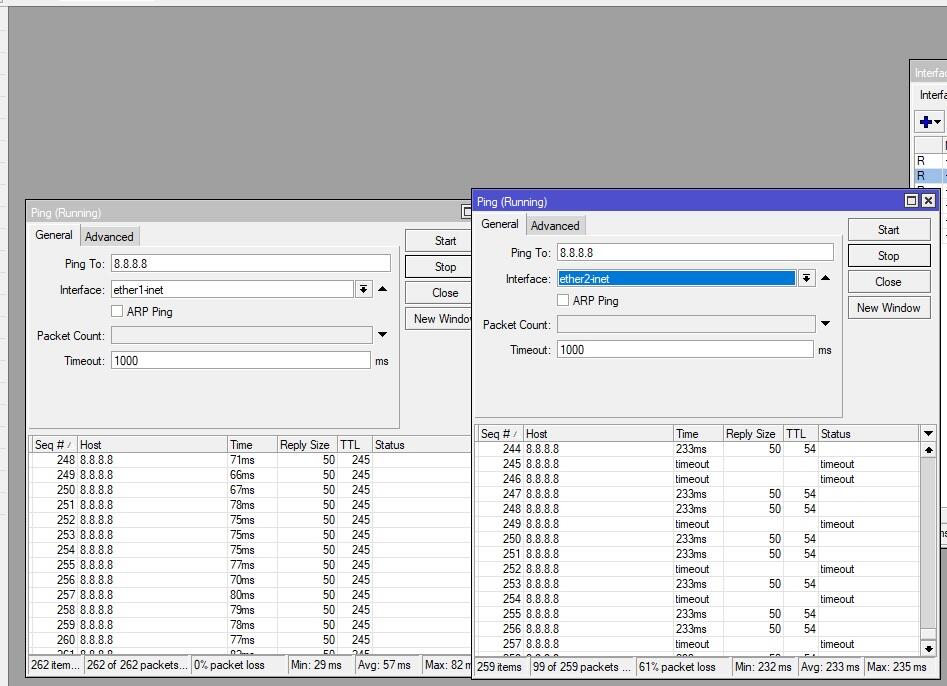Open the ether1-inet Interface dropdown
This screenshot has height=686, width=947.
363,290
